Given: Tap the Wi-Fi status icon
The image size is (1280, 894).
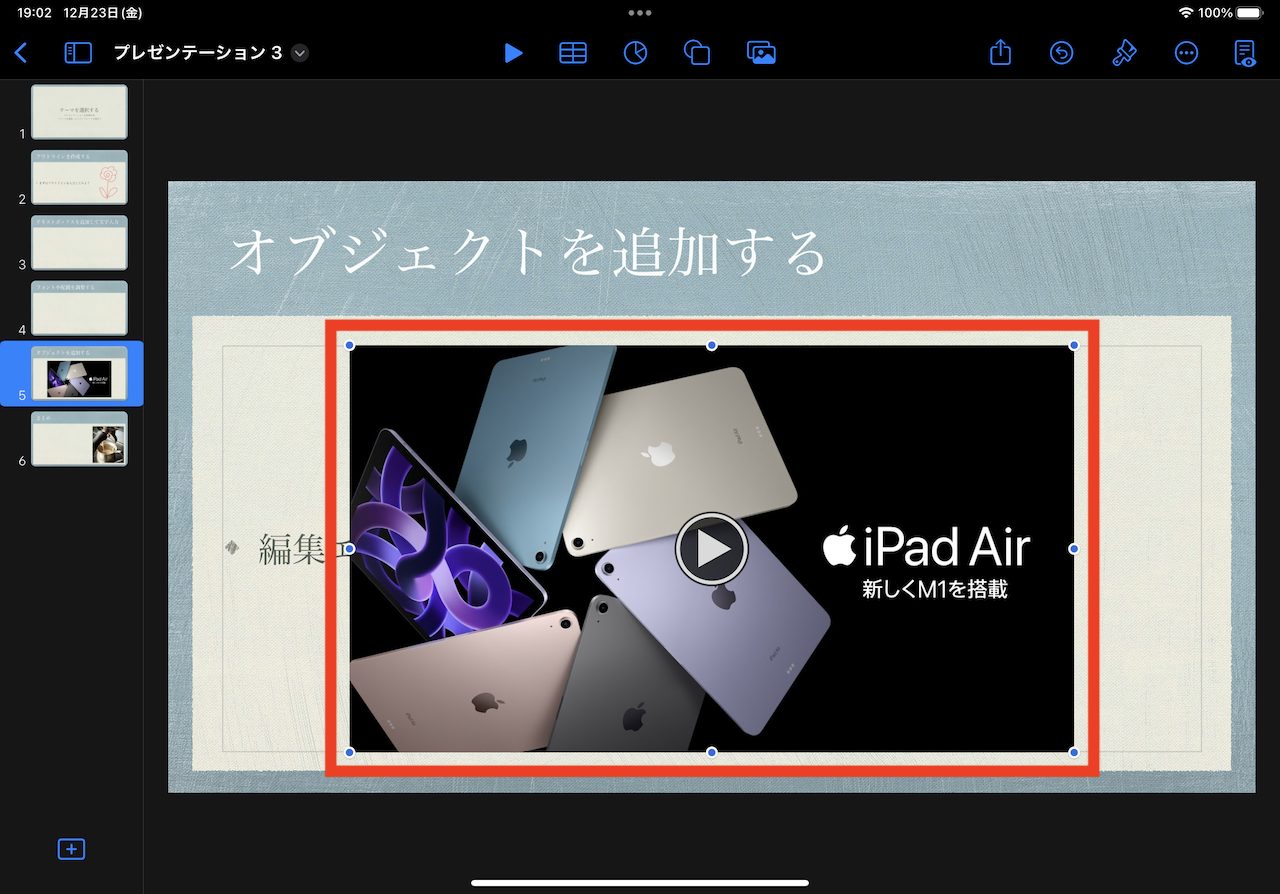Looking at the screenshot, I should [1186, 13].
